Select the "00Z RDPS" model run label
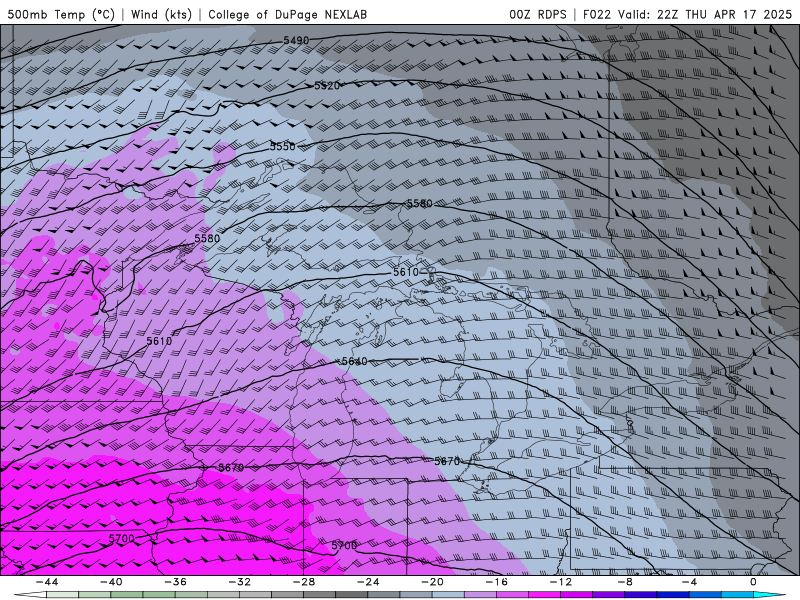This screenshot has width=800, height=600. coord(538,14)
